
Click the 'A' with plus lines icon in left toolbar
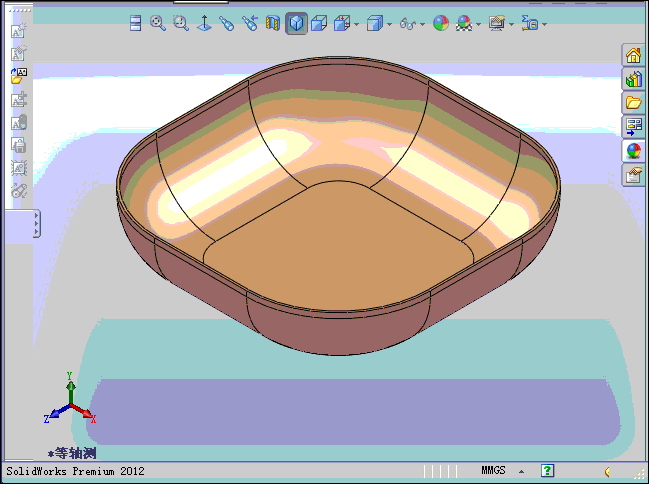point(19,99)
